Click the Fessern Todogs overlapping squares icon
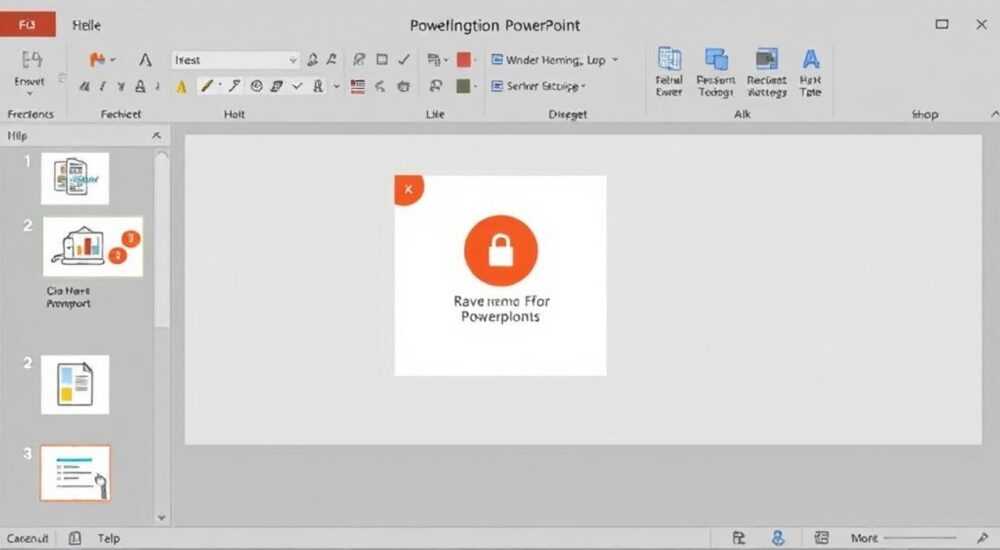 point(716,72)
